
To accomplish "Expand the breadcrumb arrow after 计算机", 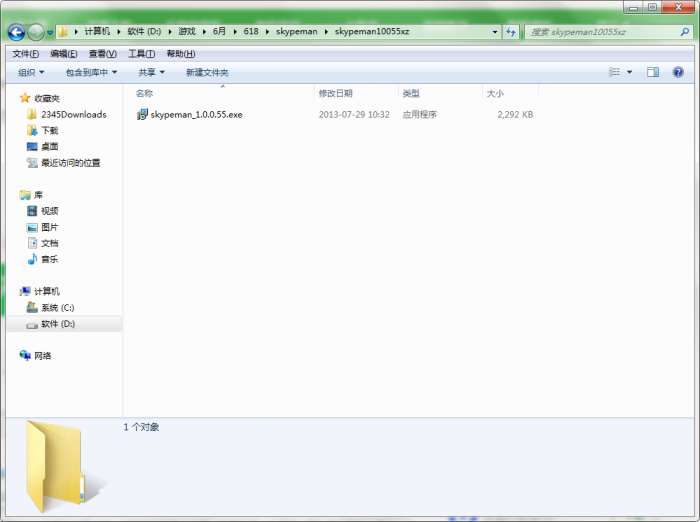I will tap(119, 32).
